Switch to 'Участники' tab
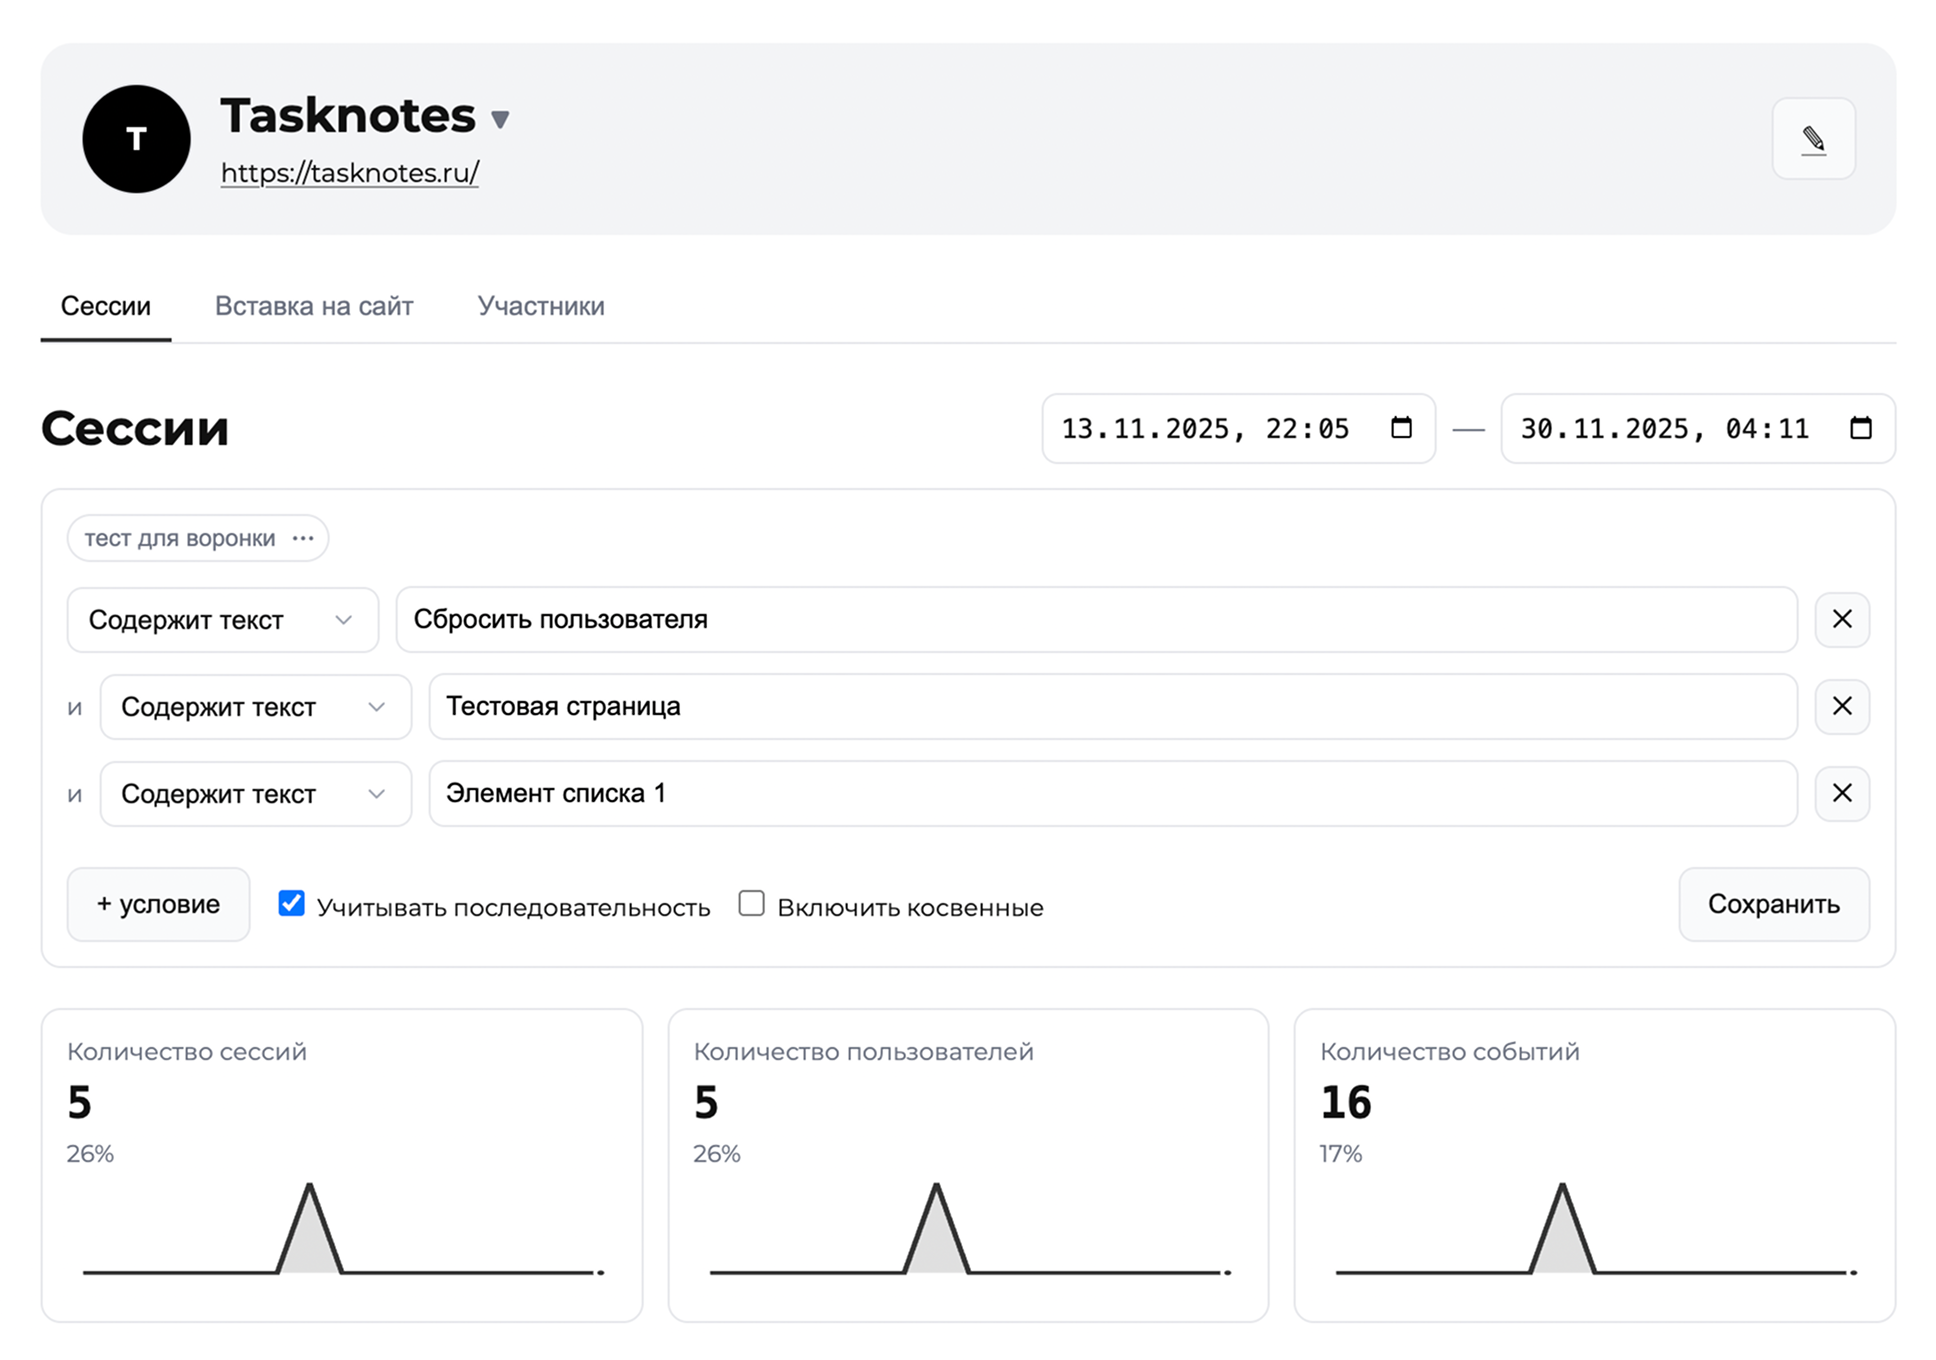This screenshot has width=1936, height=1360. tap(540, 306)
